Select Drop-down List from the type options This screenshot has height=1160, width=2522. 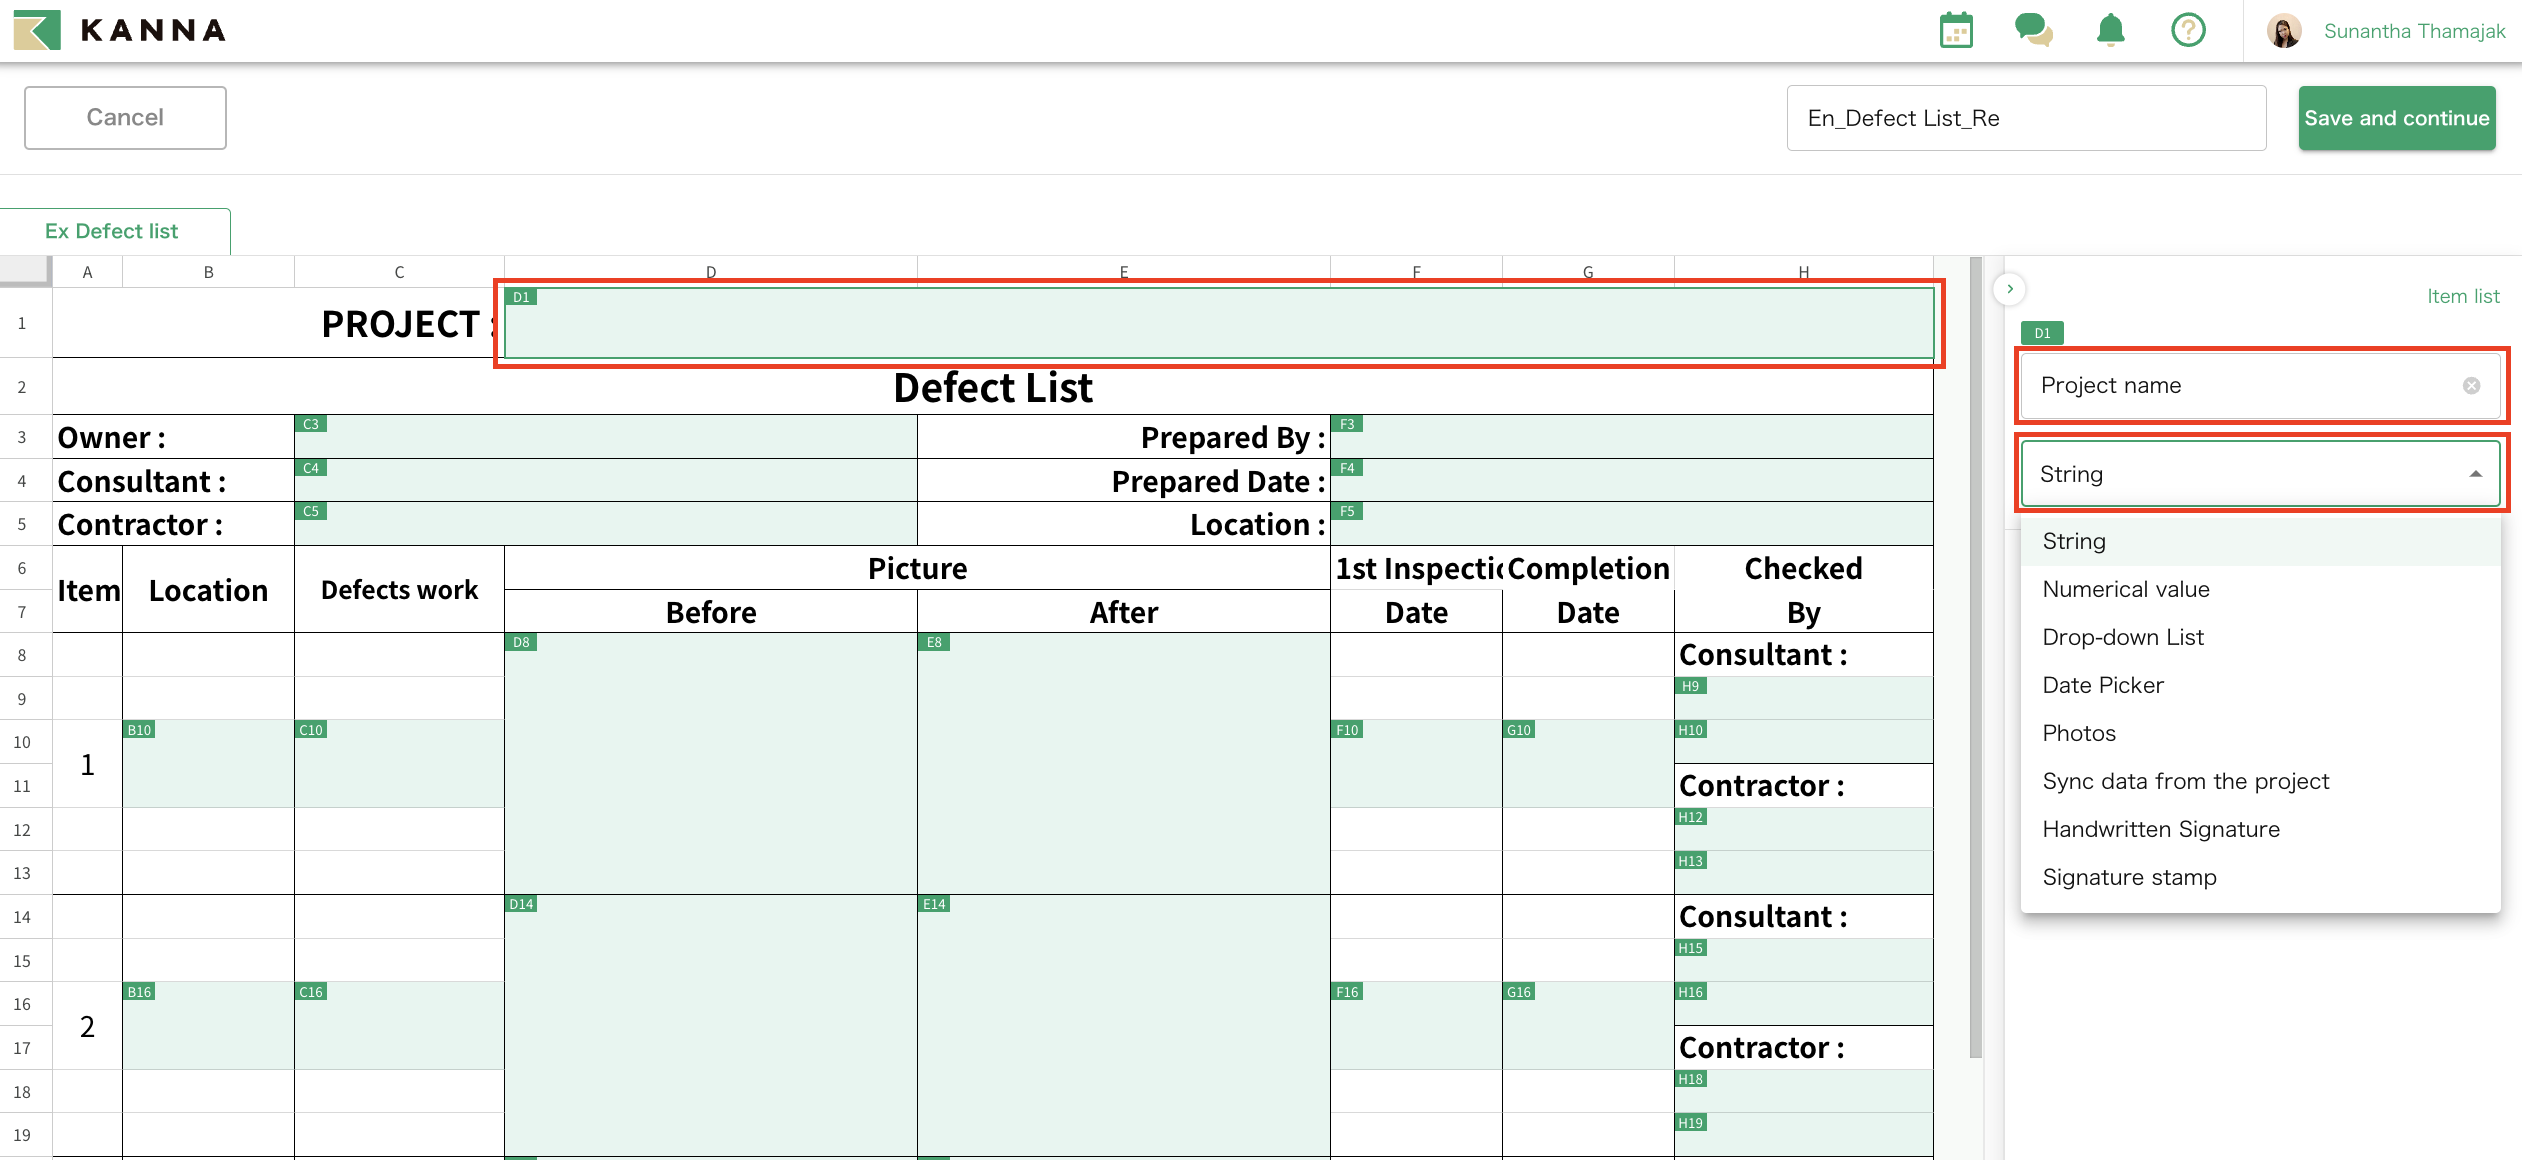[2123, 637]
